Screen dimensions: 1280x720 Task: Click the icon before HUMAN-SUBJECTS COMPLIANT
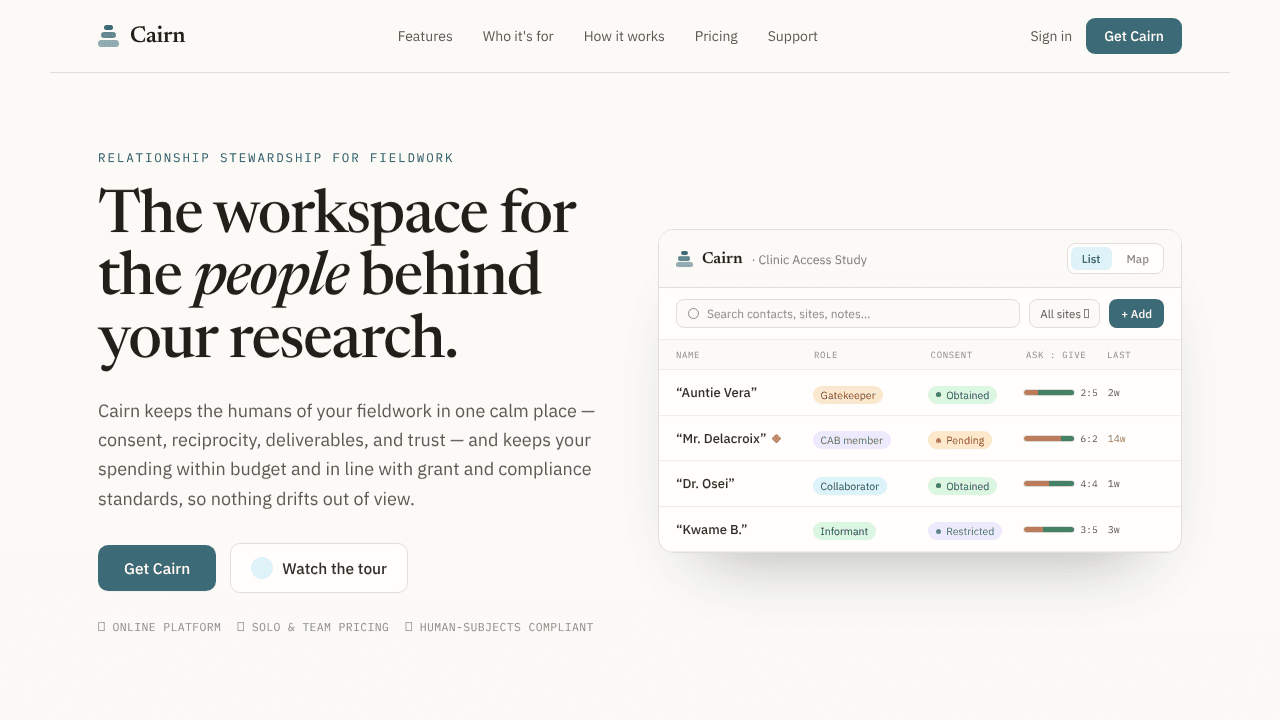pos(408,627)
